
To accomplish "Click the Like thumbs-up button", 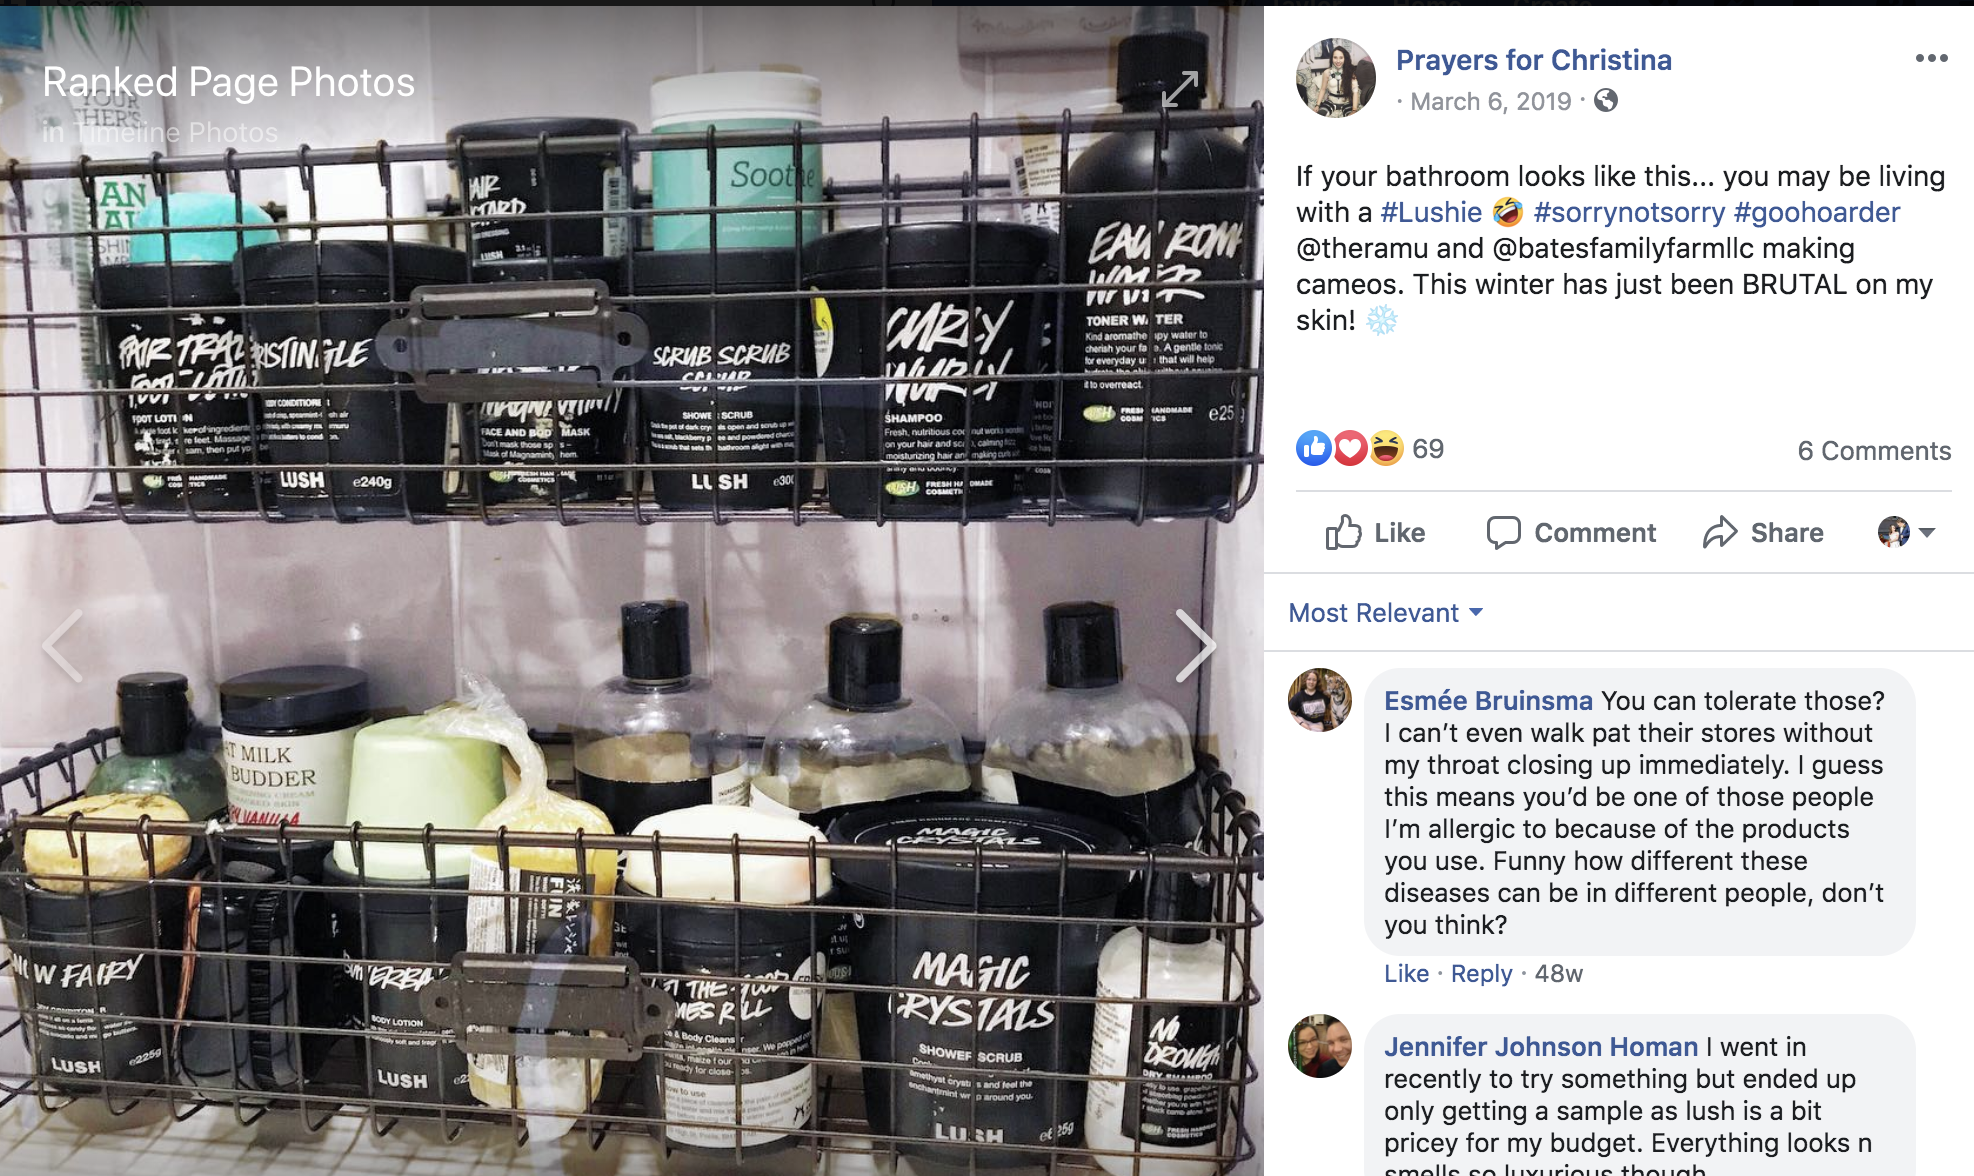I will (1375, 532).
